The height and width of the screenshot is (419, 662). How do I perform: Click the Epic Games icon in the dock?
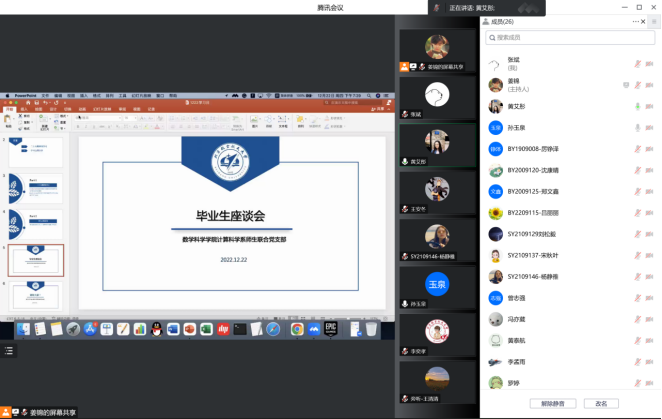[x=330, y=328]
